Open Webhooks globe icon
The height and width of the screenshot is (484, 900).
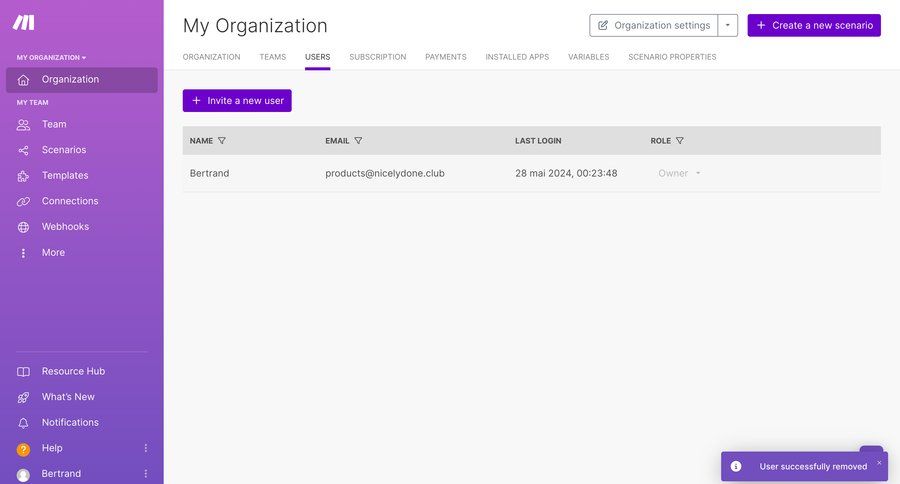tap(23, 227)
